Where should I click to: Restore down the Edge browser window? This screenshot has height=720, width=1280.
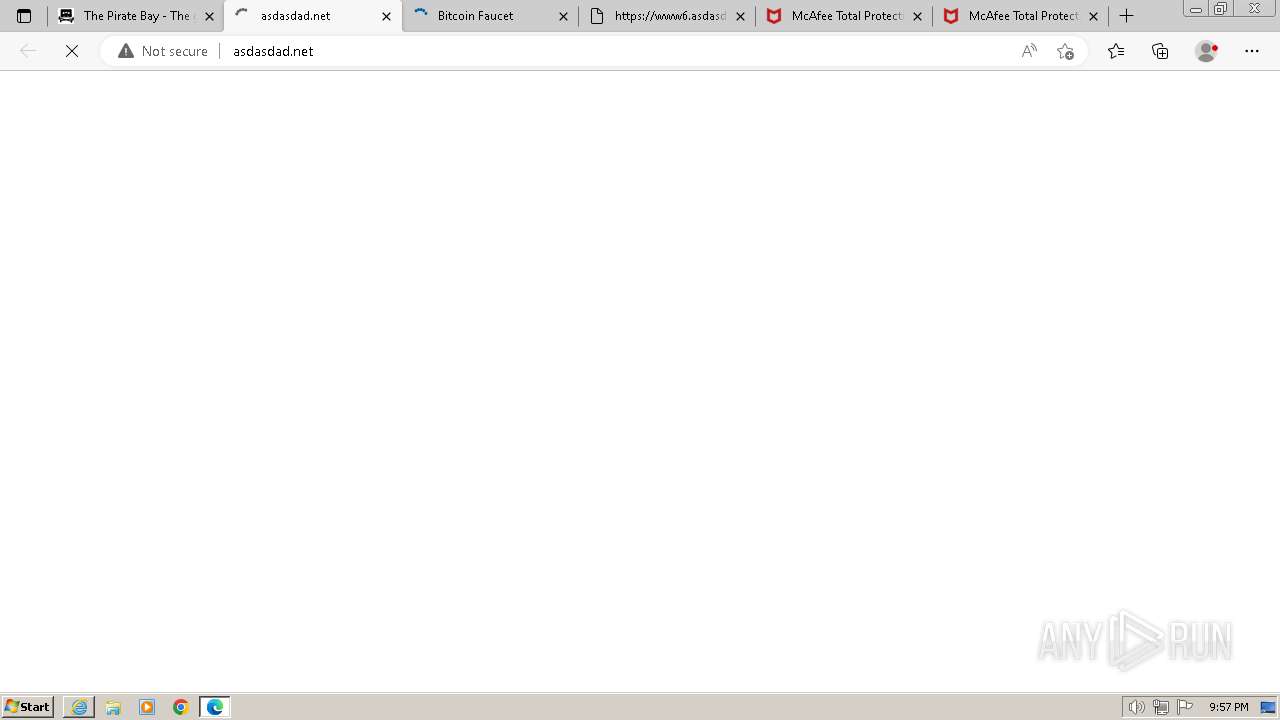click(1221, 8)
